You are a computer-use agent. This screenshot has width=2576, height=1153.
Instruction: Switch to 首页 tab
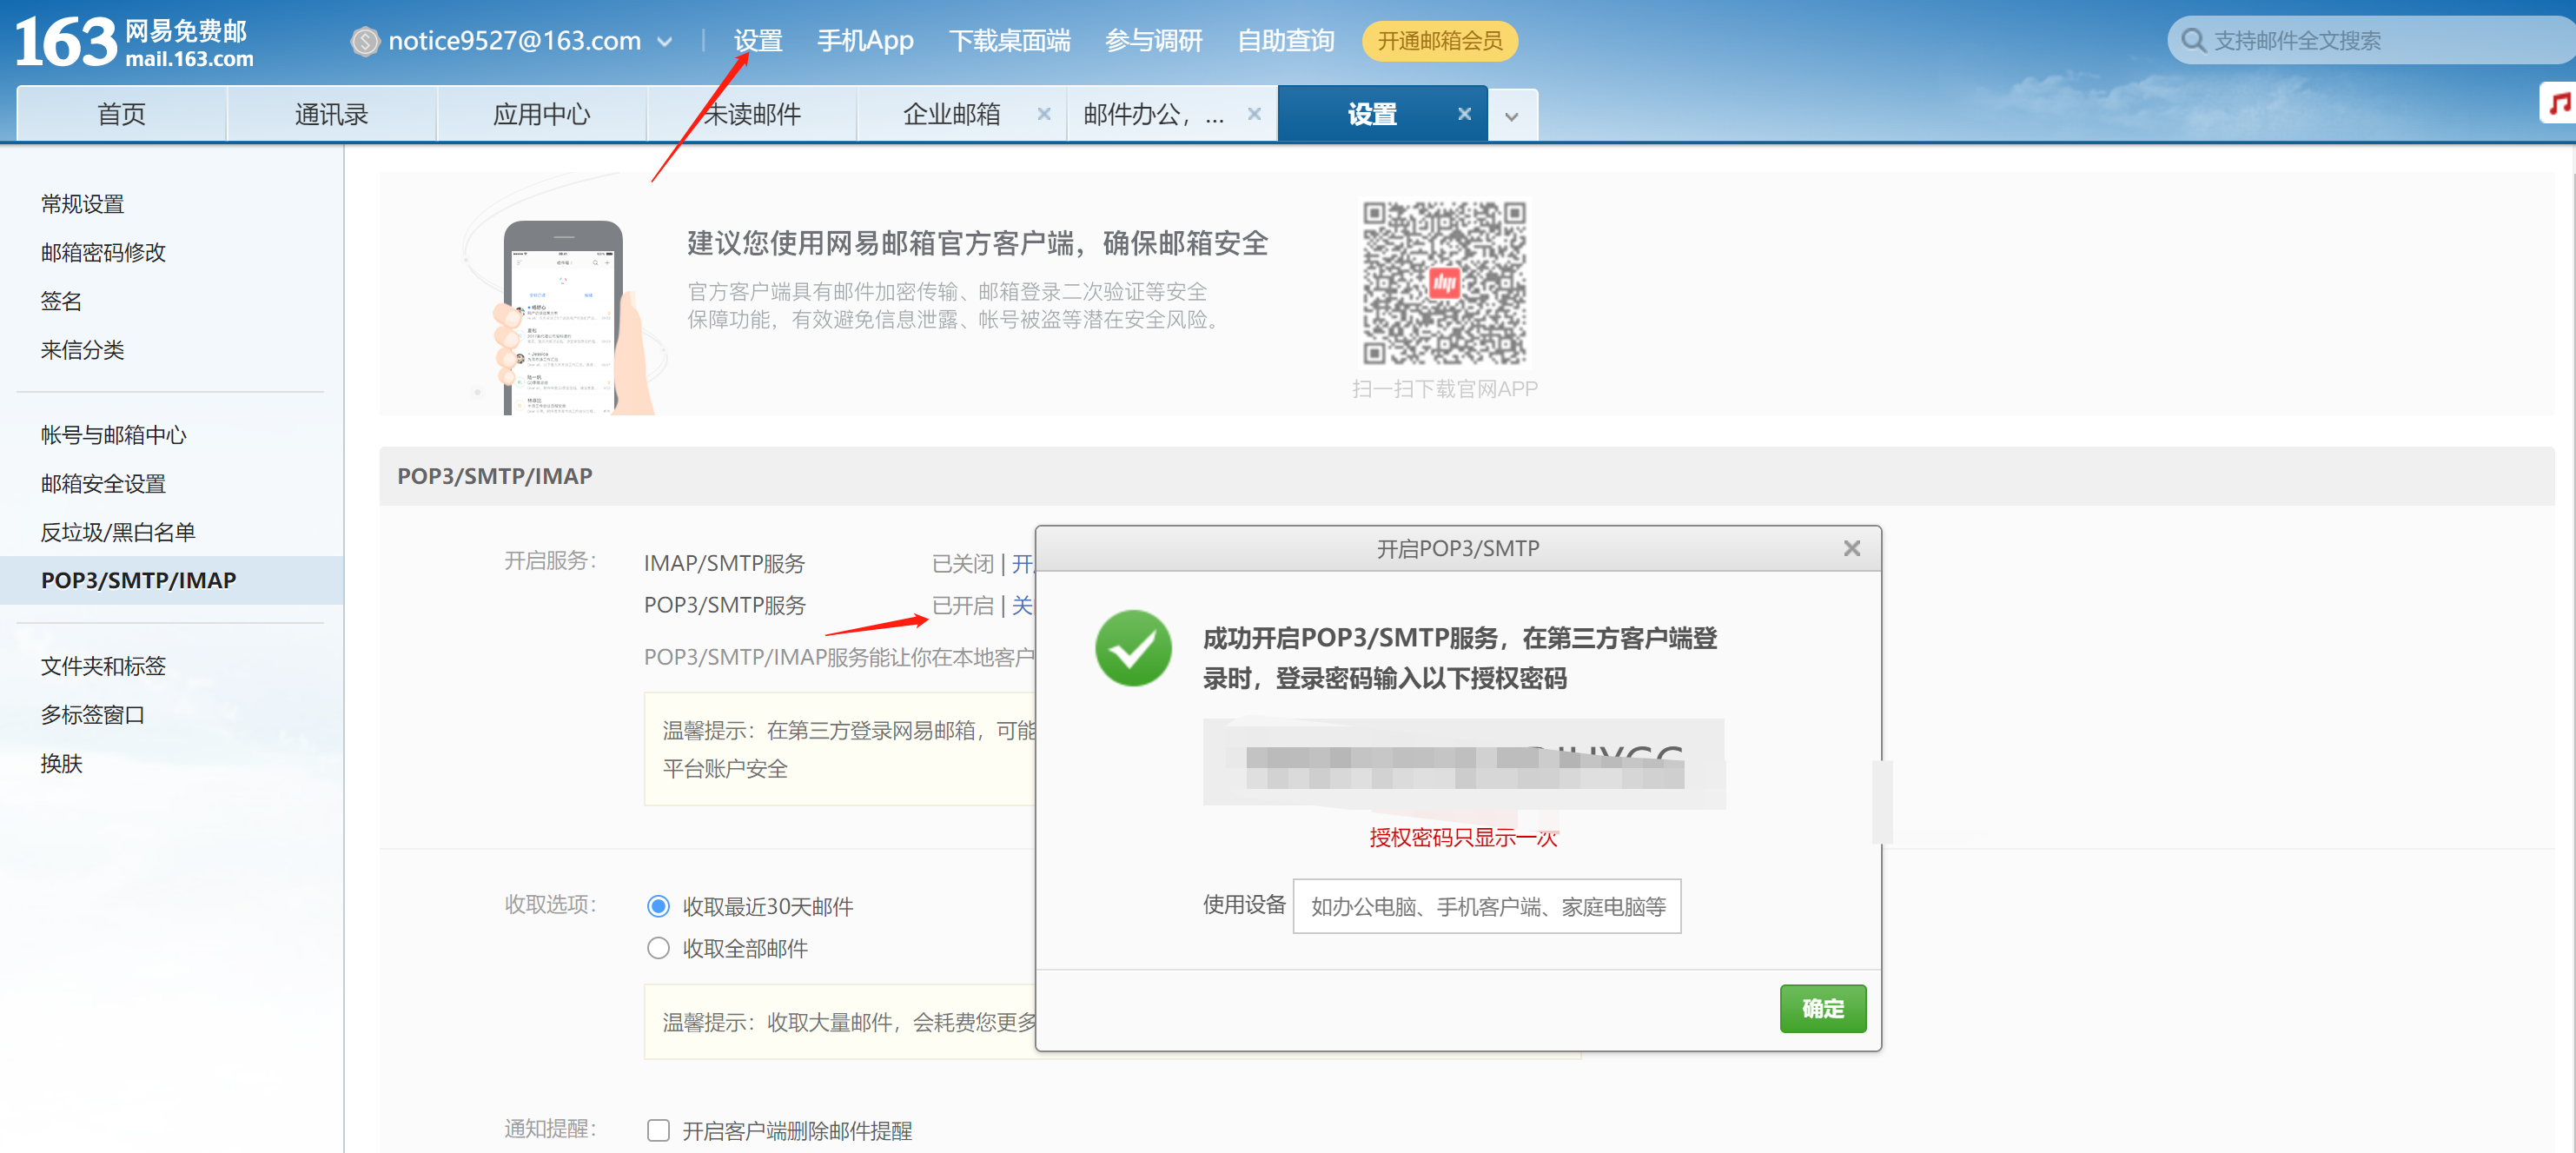tap(122, 114)
